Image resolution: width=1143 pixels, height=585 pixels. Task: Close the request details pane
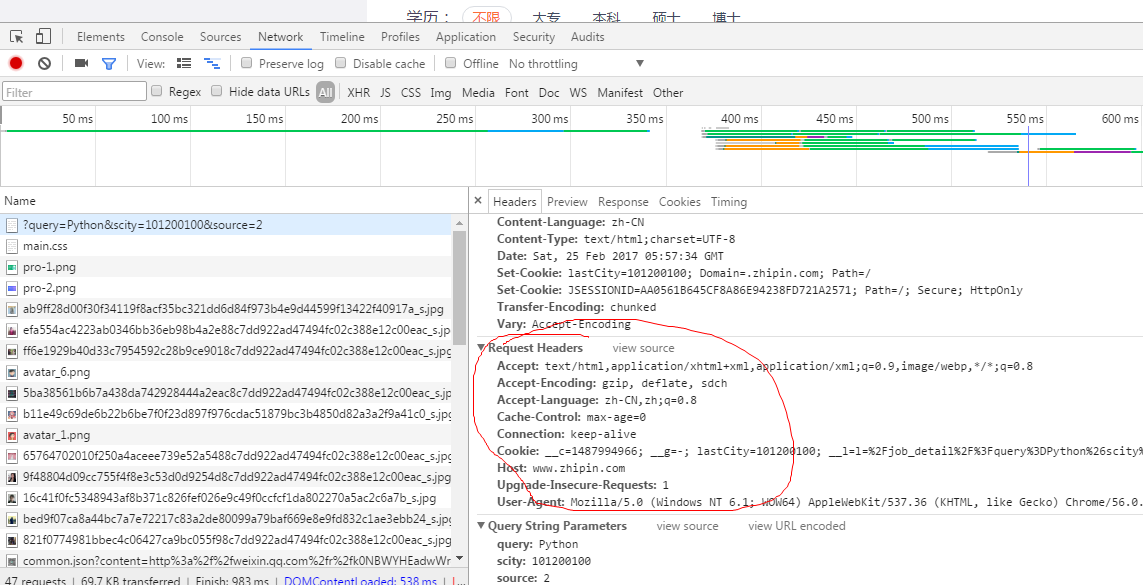(477, 200)
